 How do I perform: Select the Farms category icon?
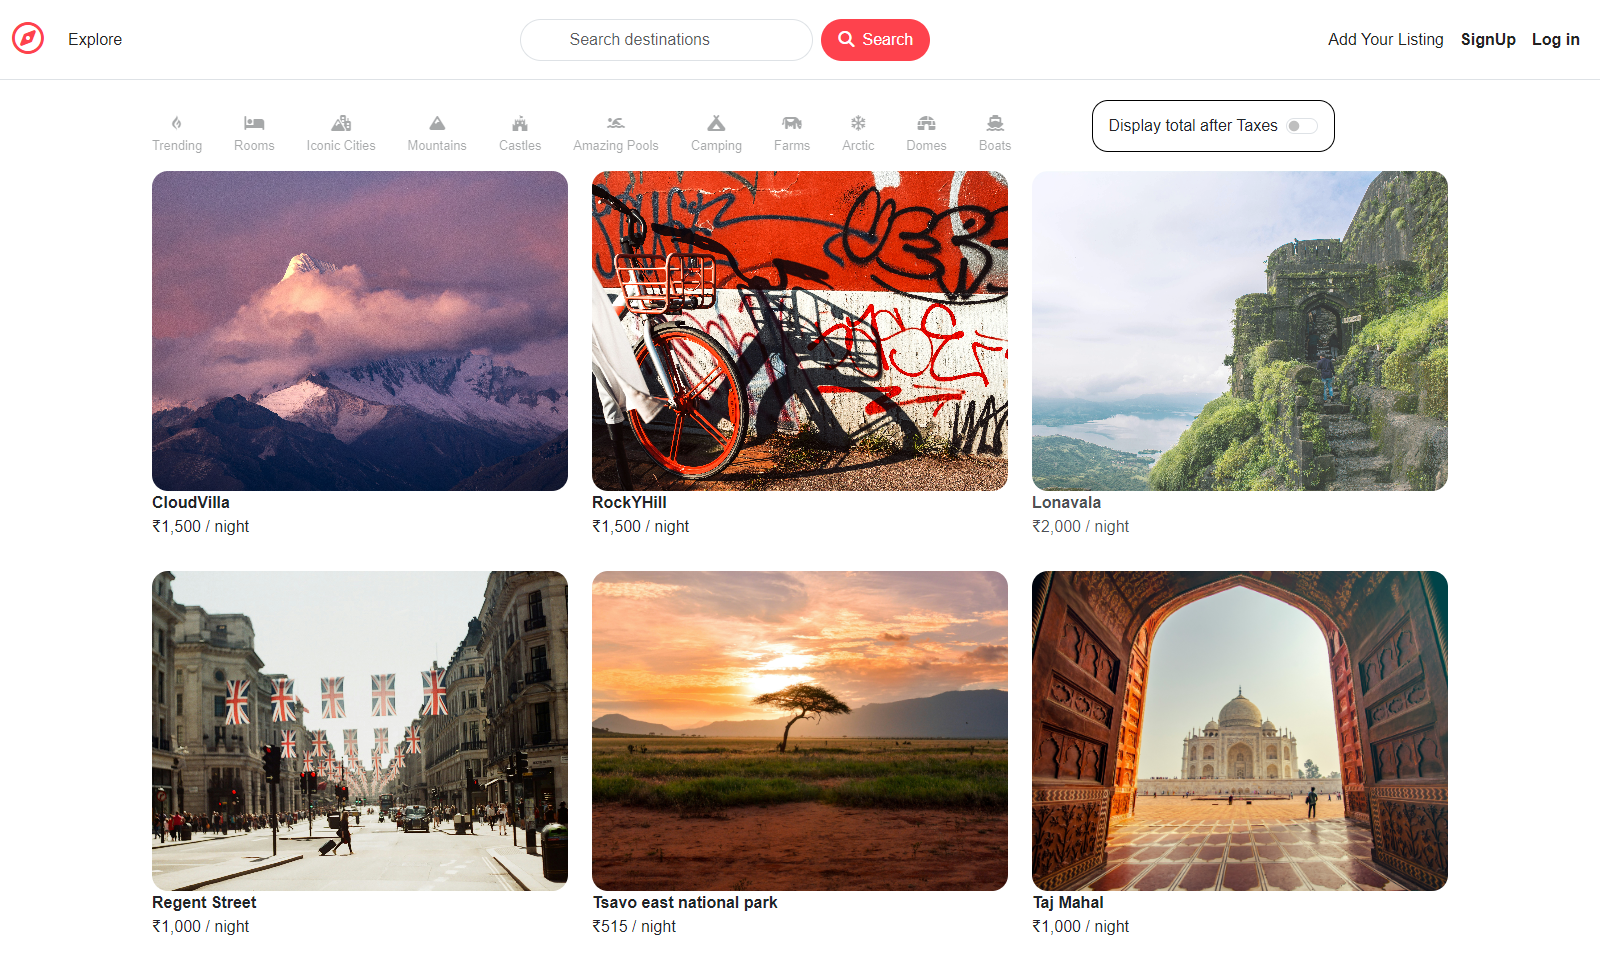click(792, 123)
